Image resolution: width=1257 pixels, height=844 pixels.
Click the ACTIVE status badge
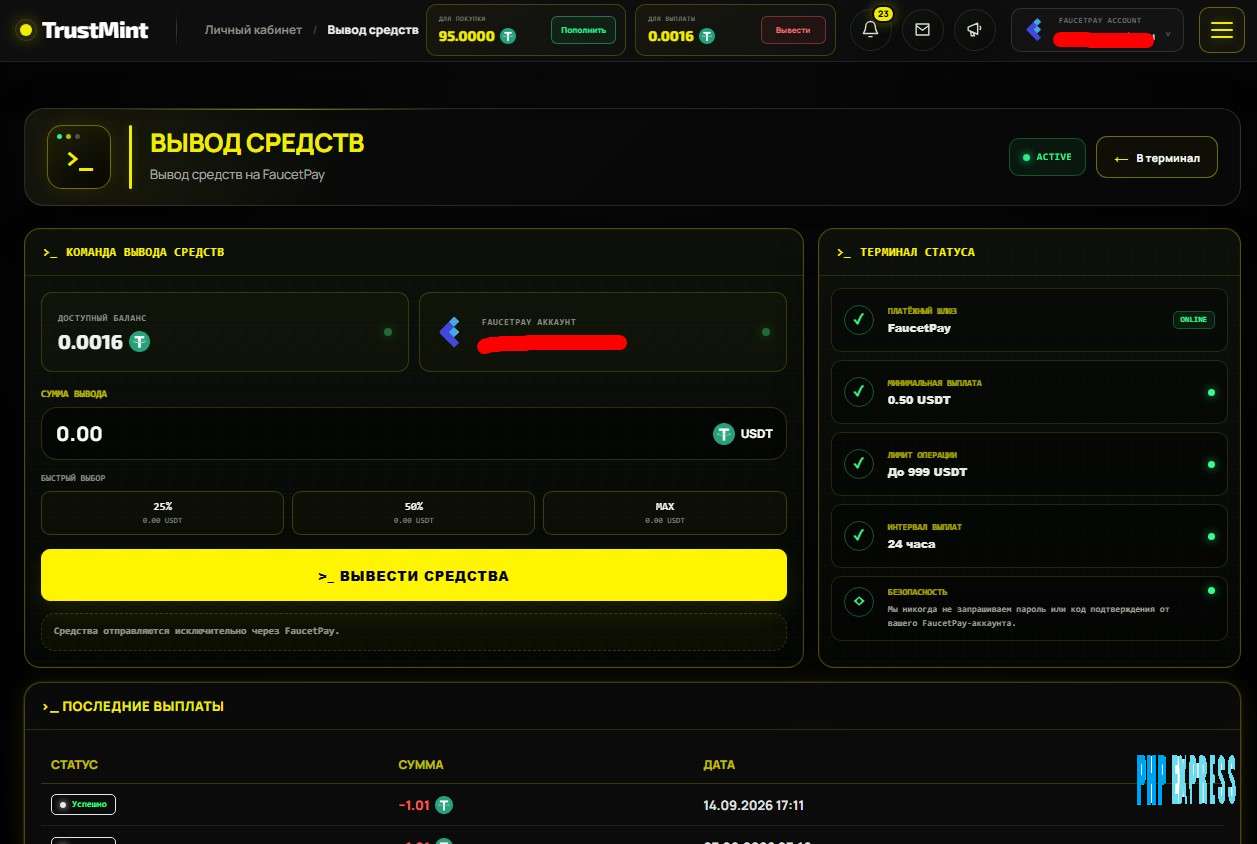1047,157
